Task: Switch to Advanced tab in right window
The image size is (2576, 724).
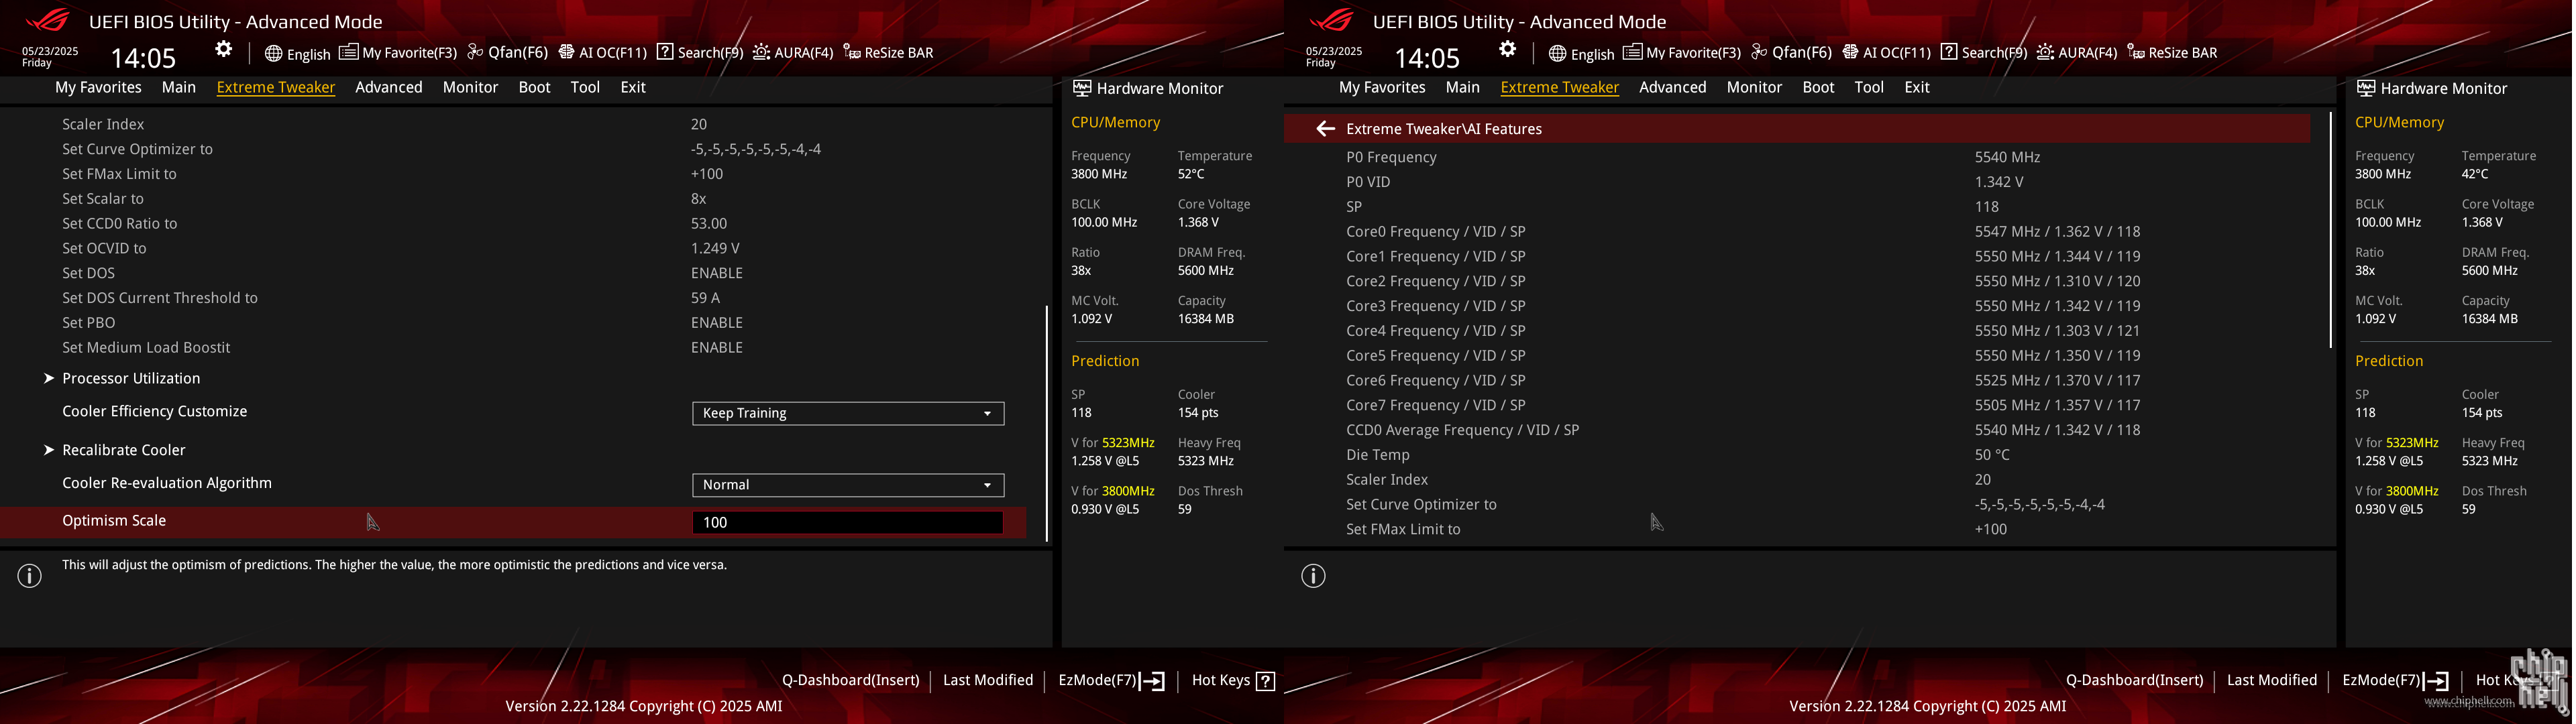Action: tap(1673, 87)
